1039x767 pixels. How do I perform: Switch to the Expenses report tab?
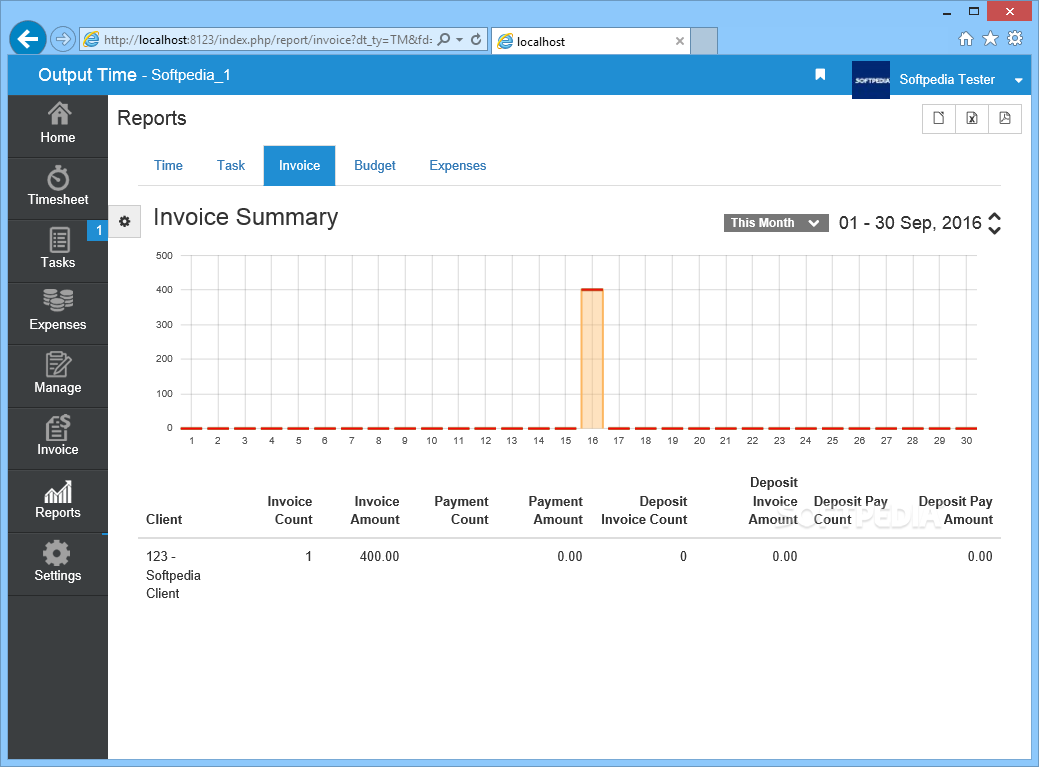point(457,166)
